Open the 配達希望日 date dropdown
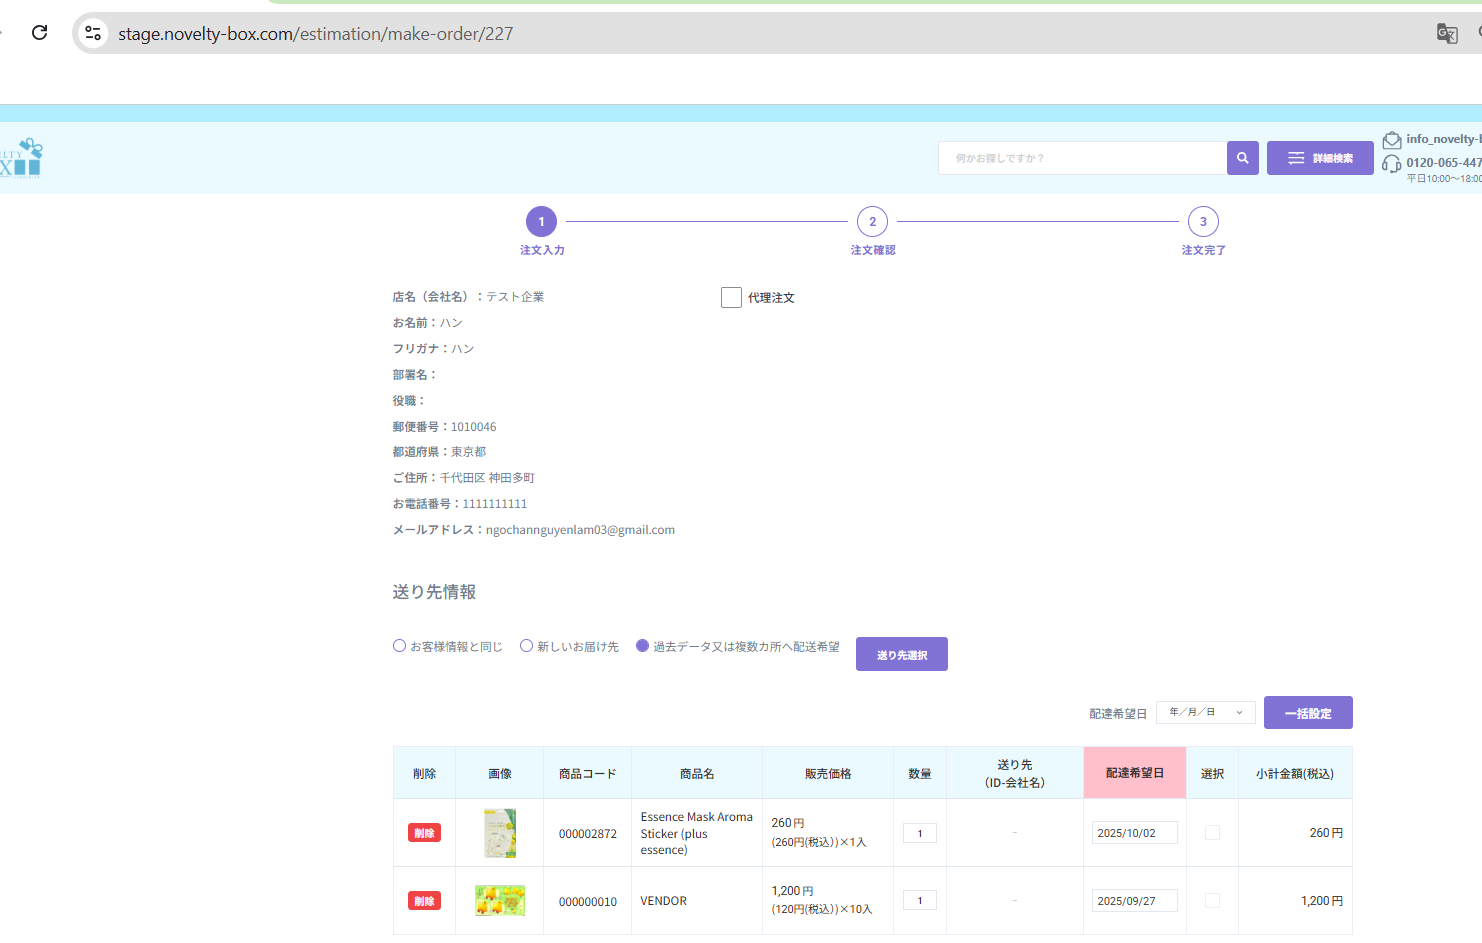 pyautogui.click(x=1205, y=712)
